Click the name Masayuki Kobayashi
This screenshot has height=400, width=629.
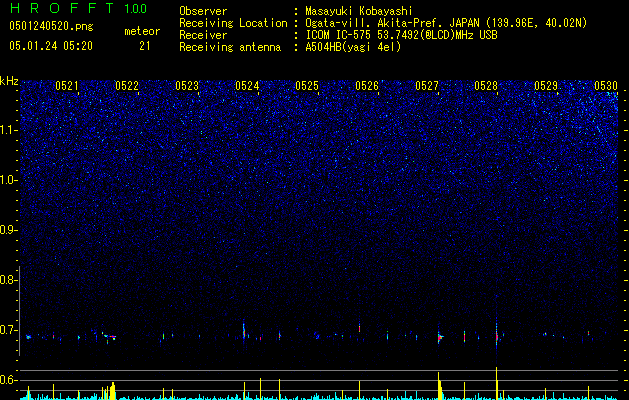click(359, 11)
